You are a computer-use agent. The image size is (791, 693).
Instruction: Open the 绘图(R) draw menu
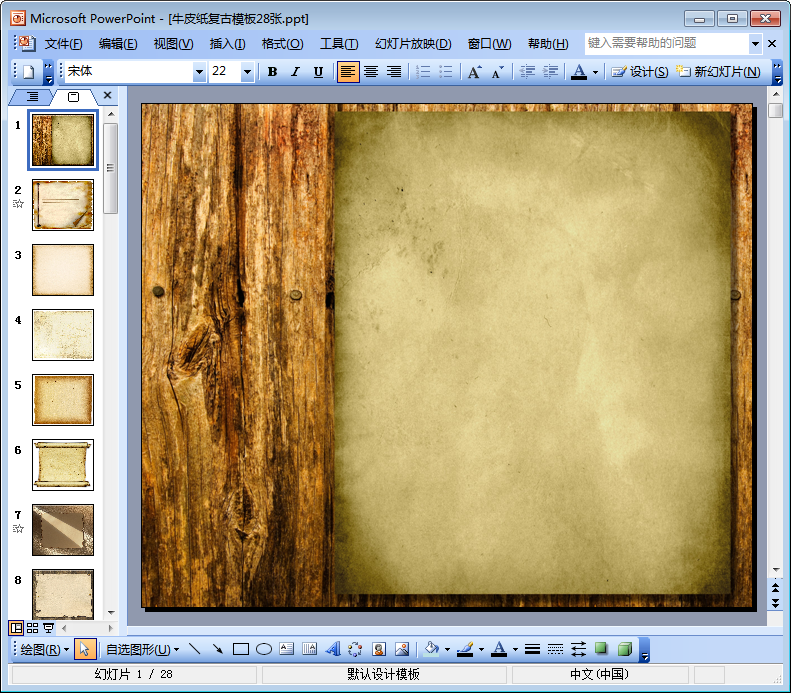(x=44, y=650)
